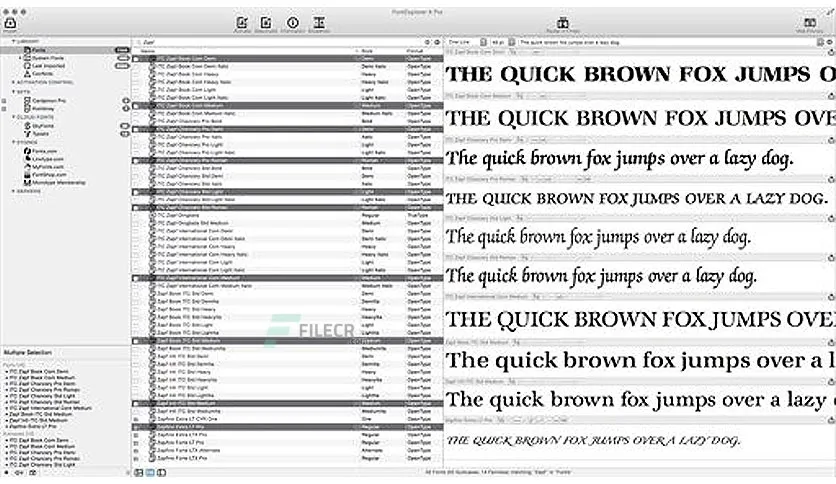Select the Fonts library item
Image resolution: width=836 pixels, height=484 pixels.
[64, 50]
